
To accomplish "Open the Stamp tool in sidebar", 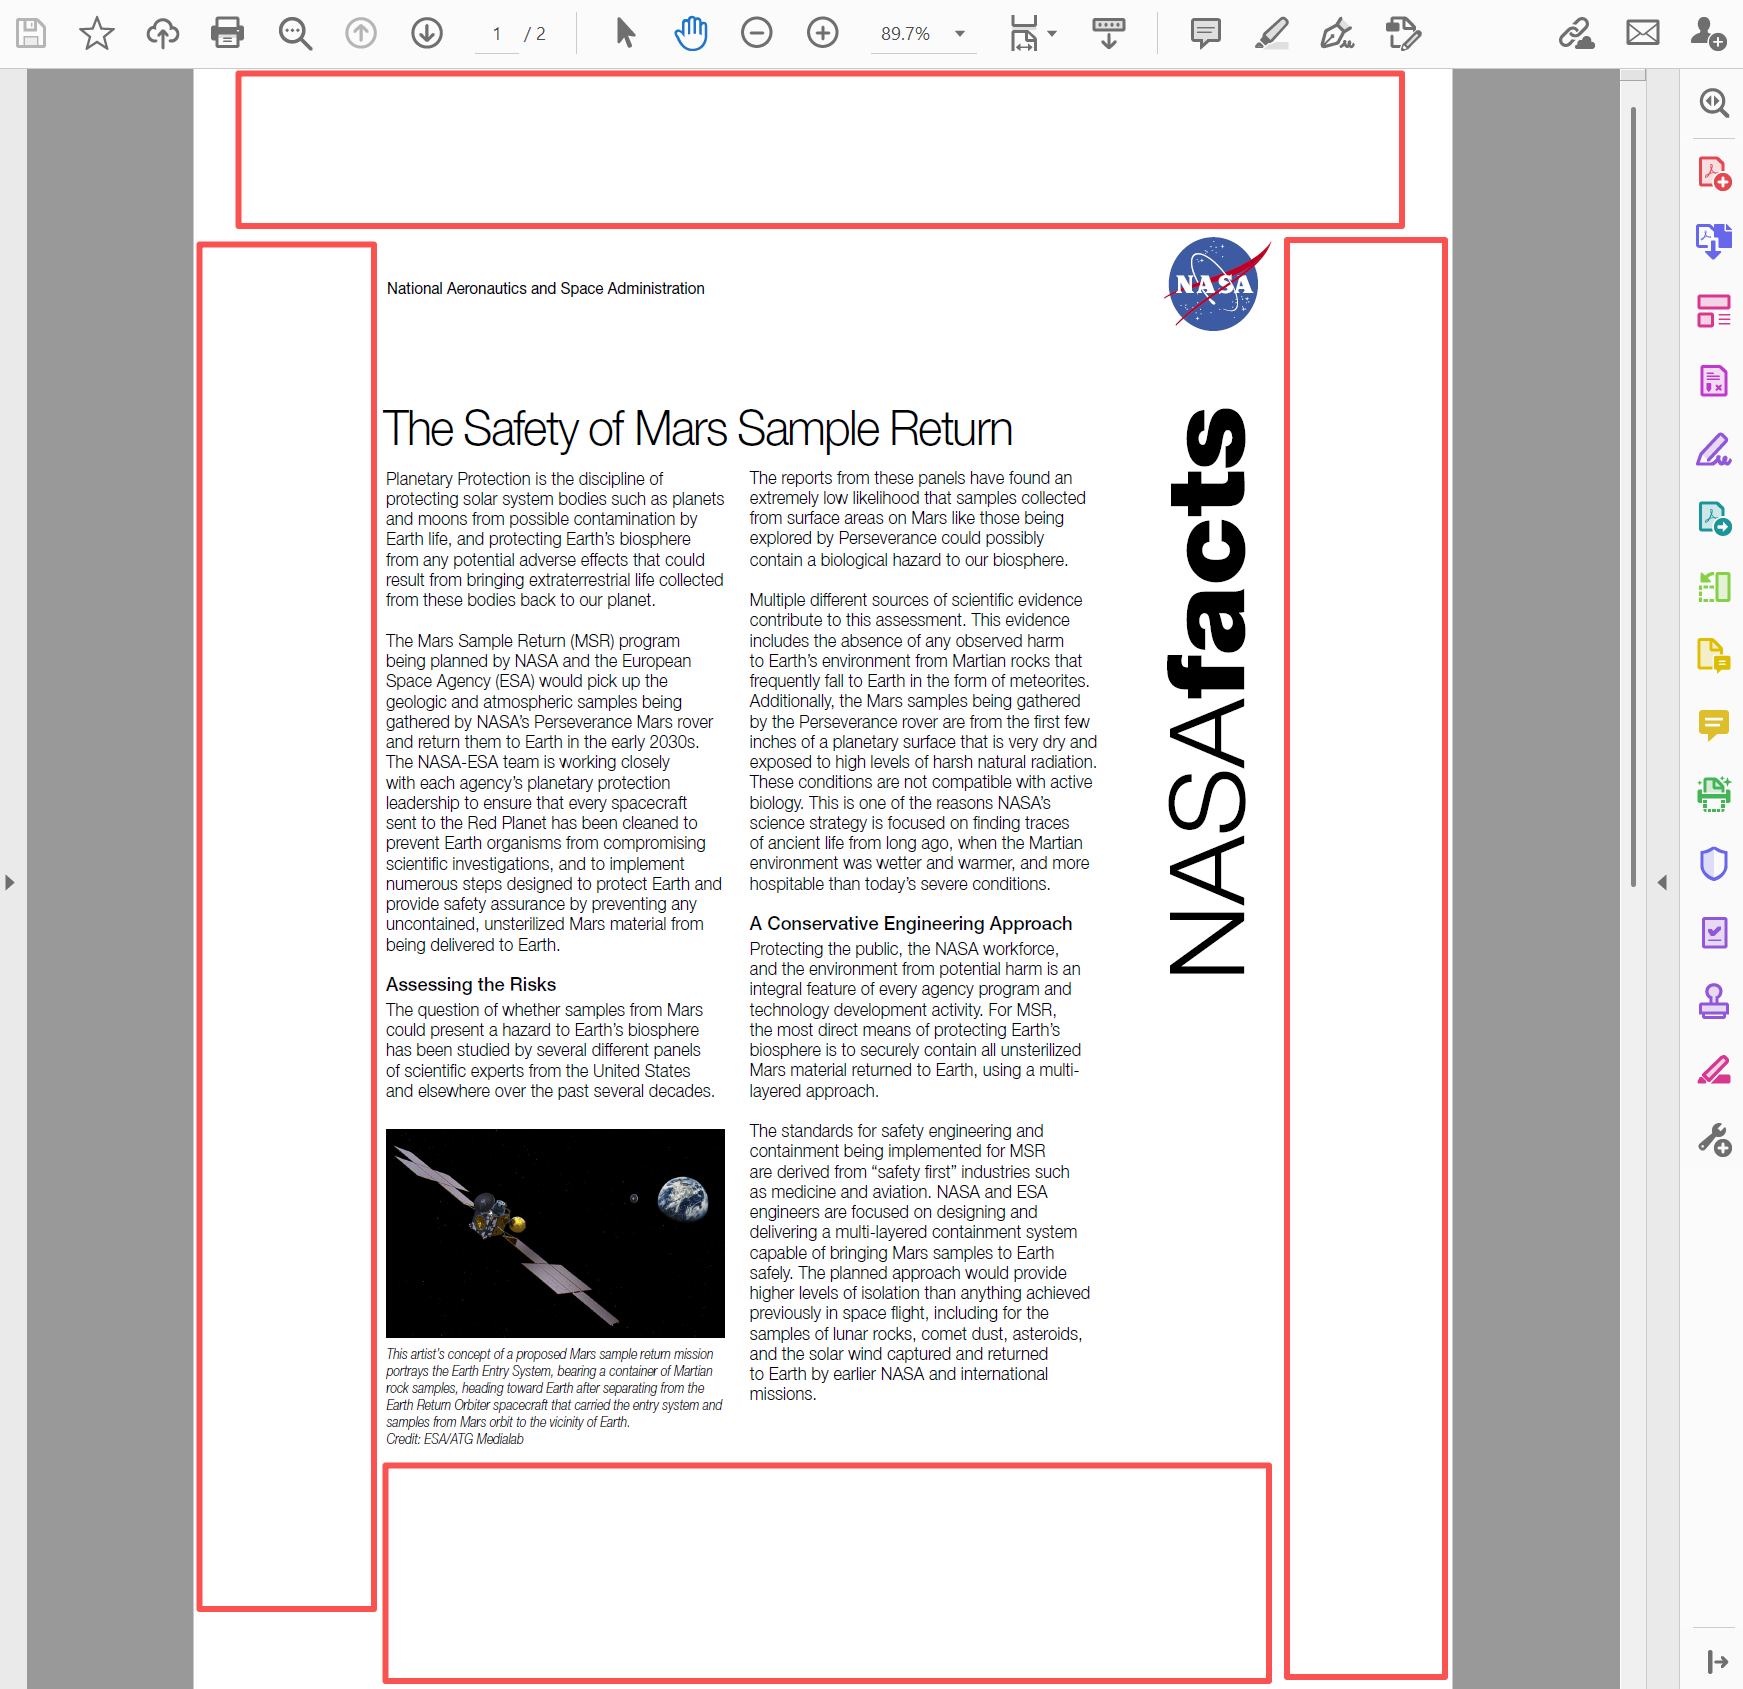I will (1713, 1001).
